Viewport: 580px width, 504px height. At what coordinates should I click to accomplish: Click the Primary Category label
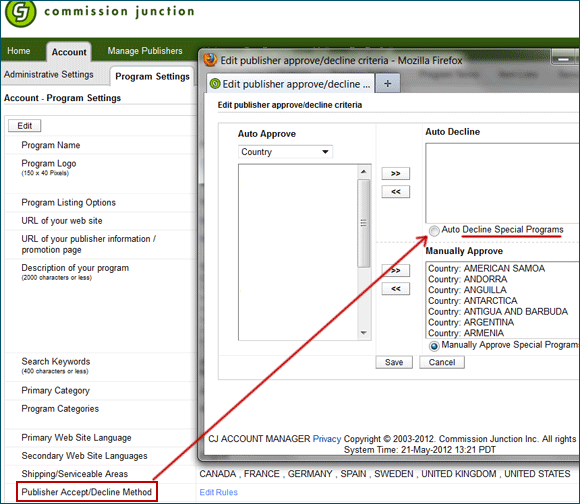[x=55, y=390]
